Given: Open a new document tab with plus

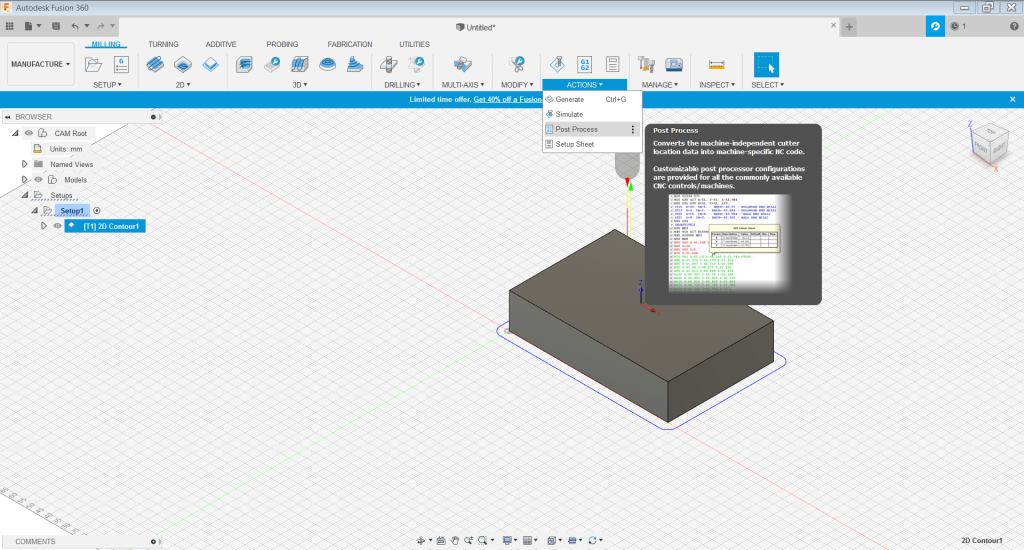Looking at the screenshot, I should coord(849,26).
